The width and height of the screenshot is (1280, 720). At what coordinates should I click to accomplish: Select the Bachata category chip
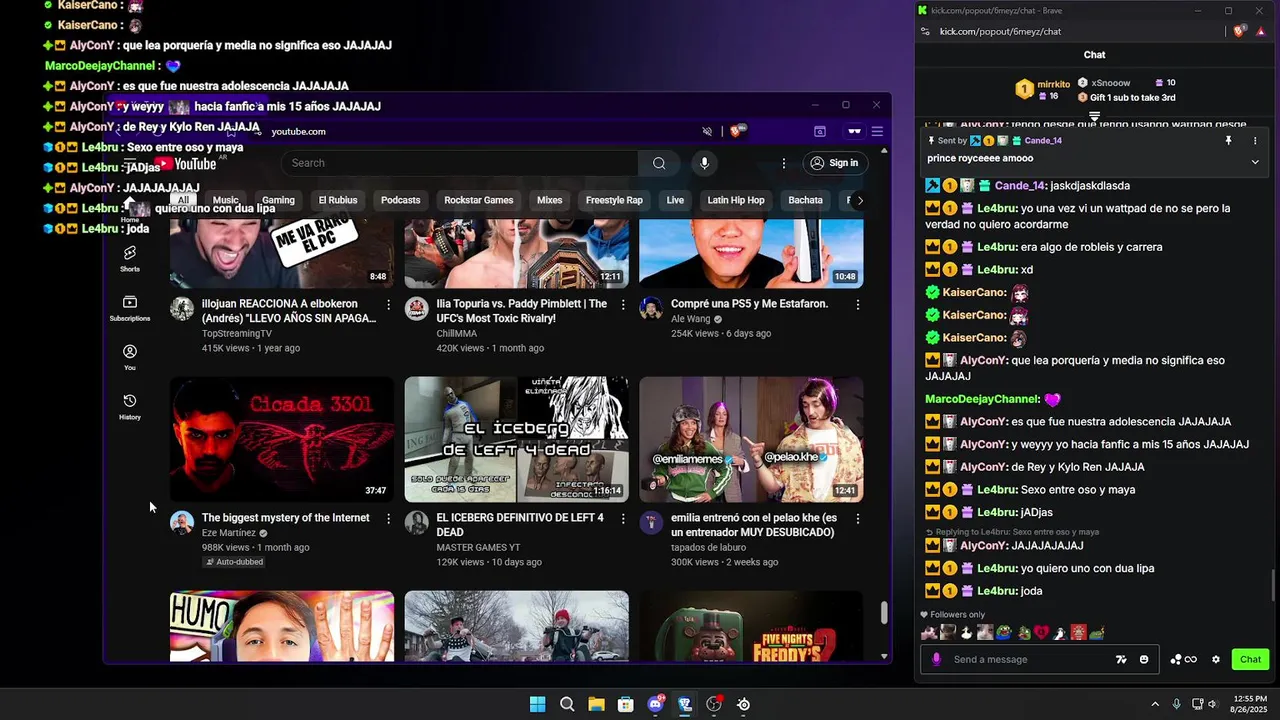click(805, 200)
